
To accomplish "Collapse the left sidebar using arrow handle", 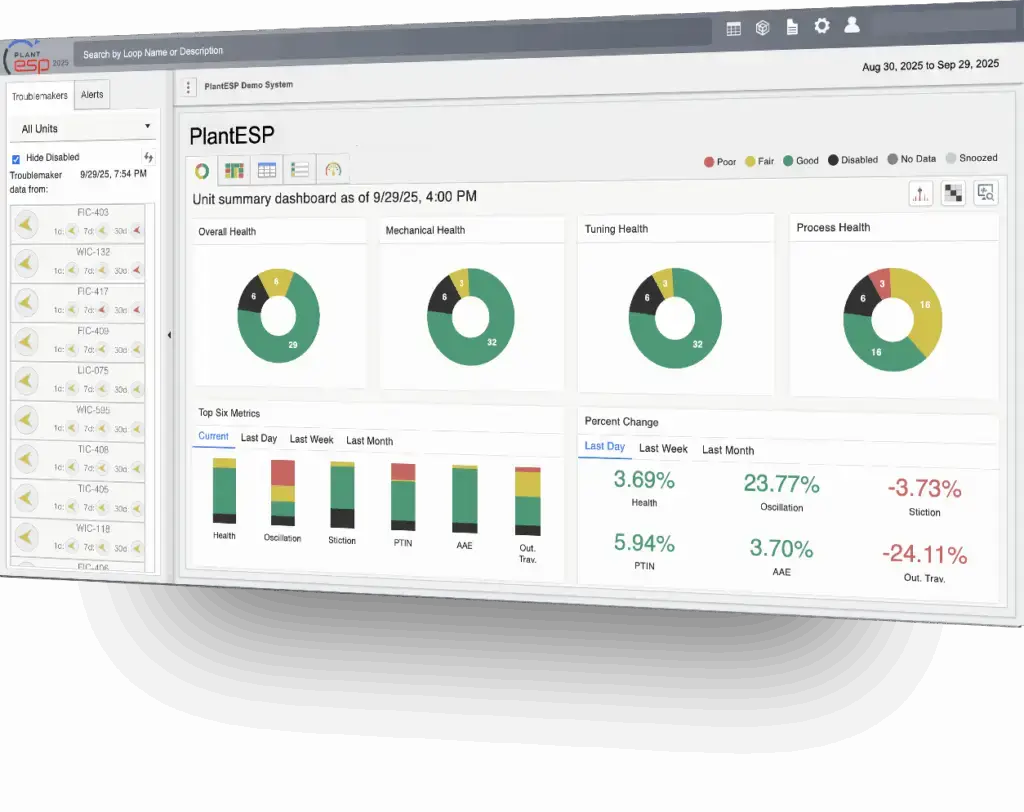I will point(168,335).
